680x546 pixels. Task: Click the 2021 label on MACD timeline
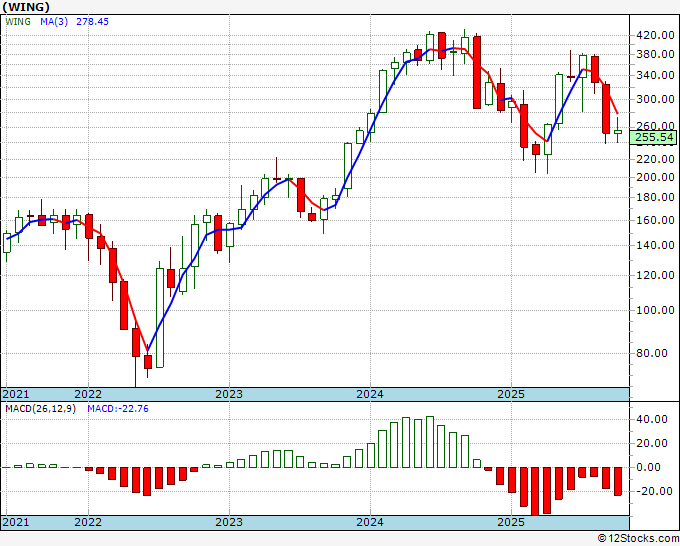[x=16, y=522]
